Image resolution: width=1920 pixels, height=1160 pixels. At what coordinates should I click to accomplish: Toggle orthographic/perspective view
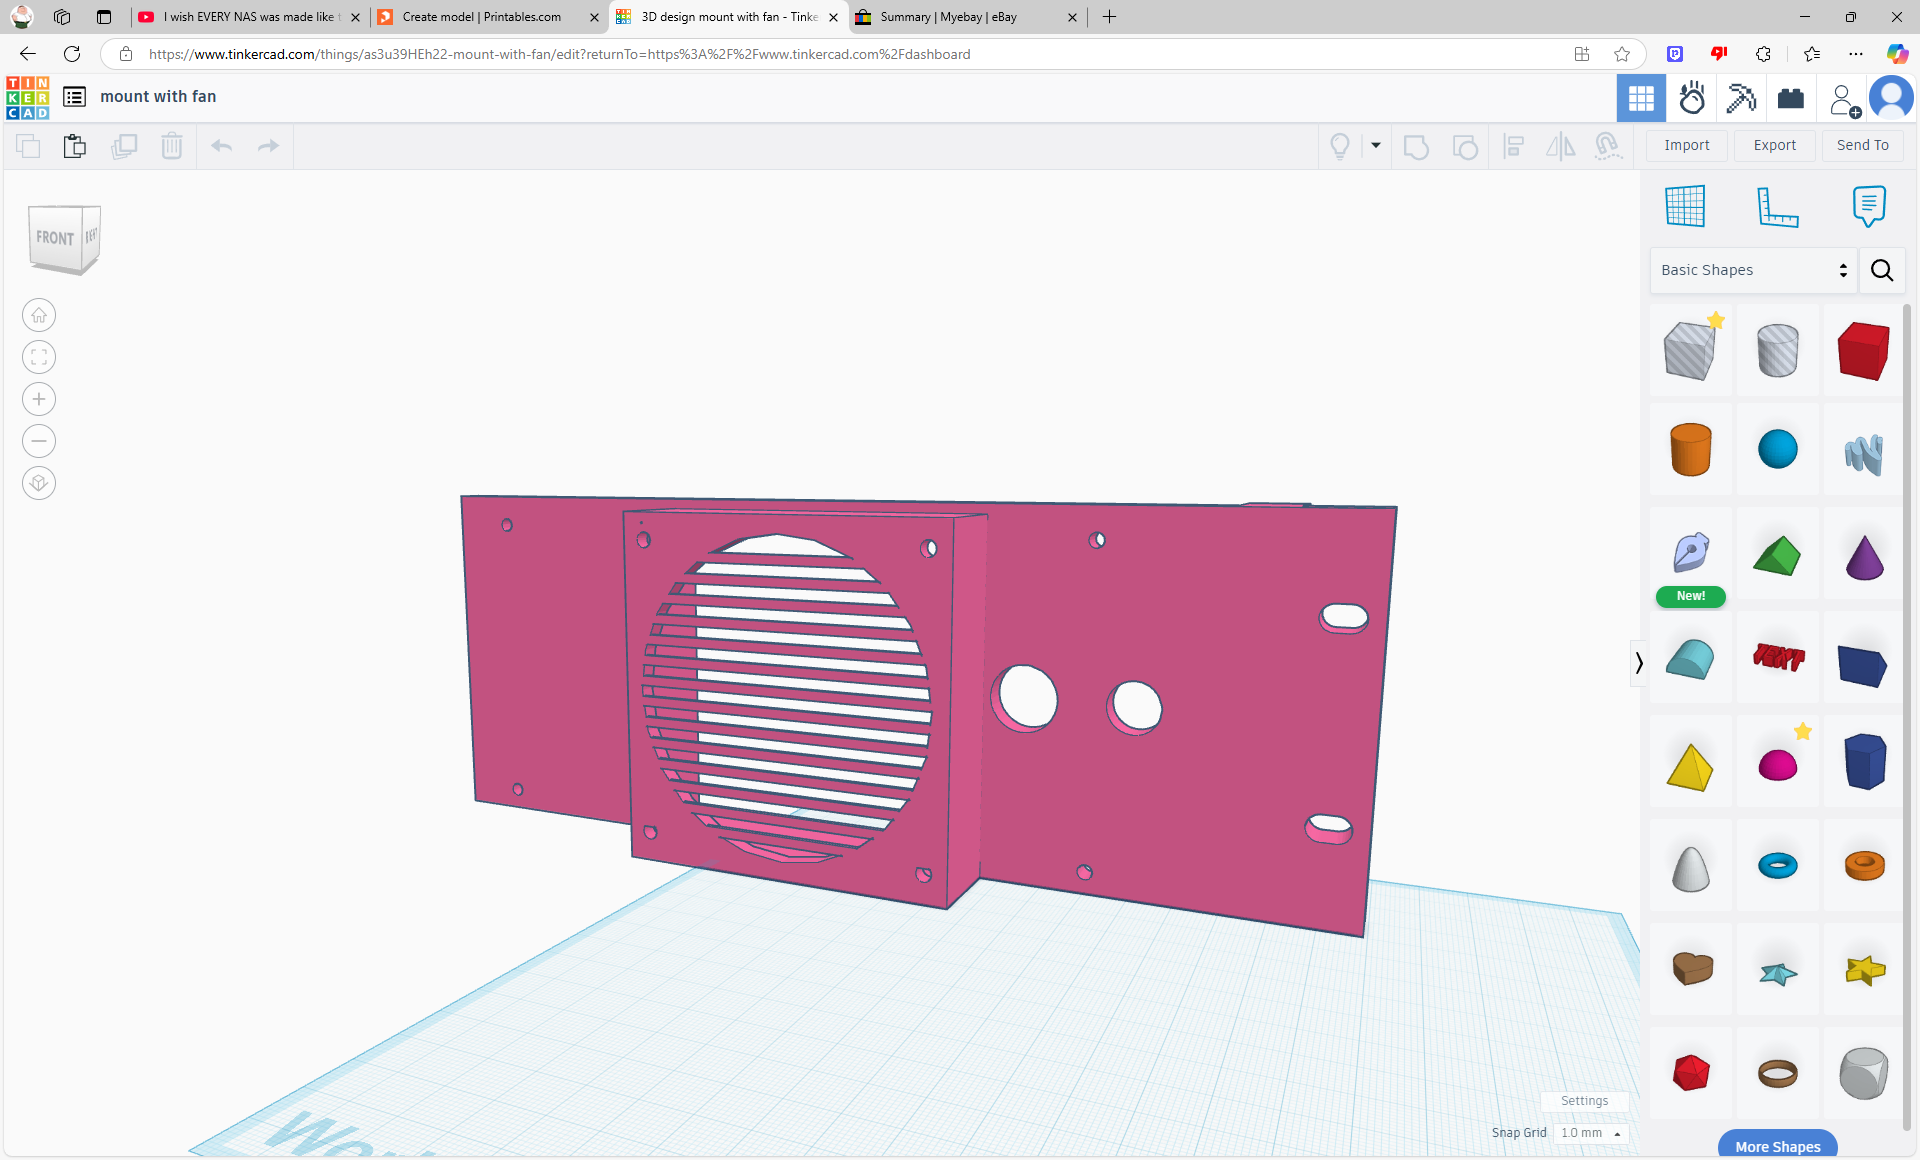pos(39,484)
